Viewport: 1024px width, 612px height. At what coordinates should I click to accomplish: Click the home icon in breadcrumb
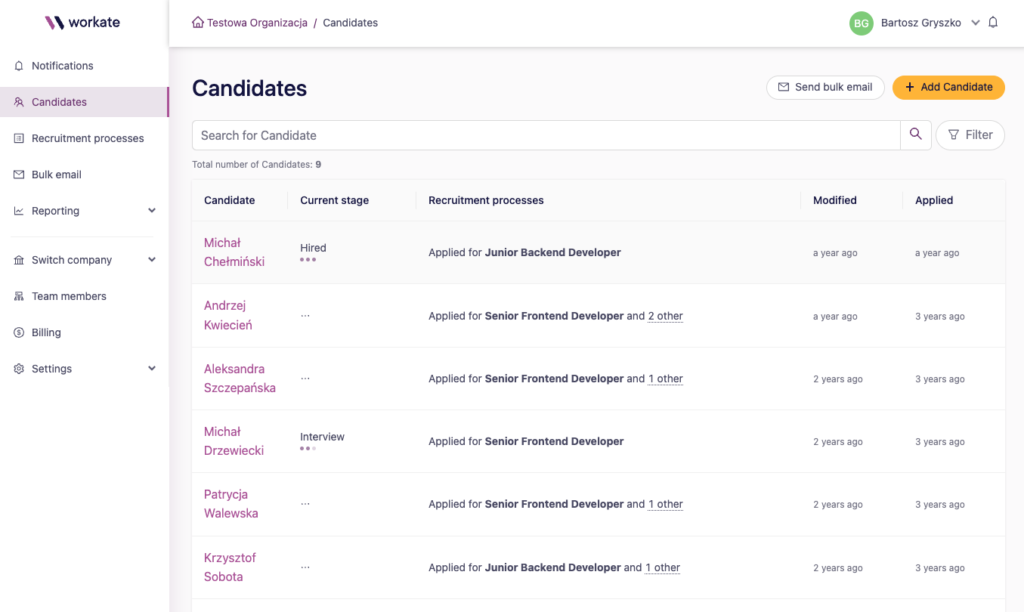click(198, 23)
